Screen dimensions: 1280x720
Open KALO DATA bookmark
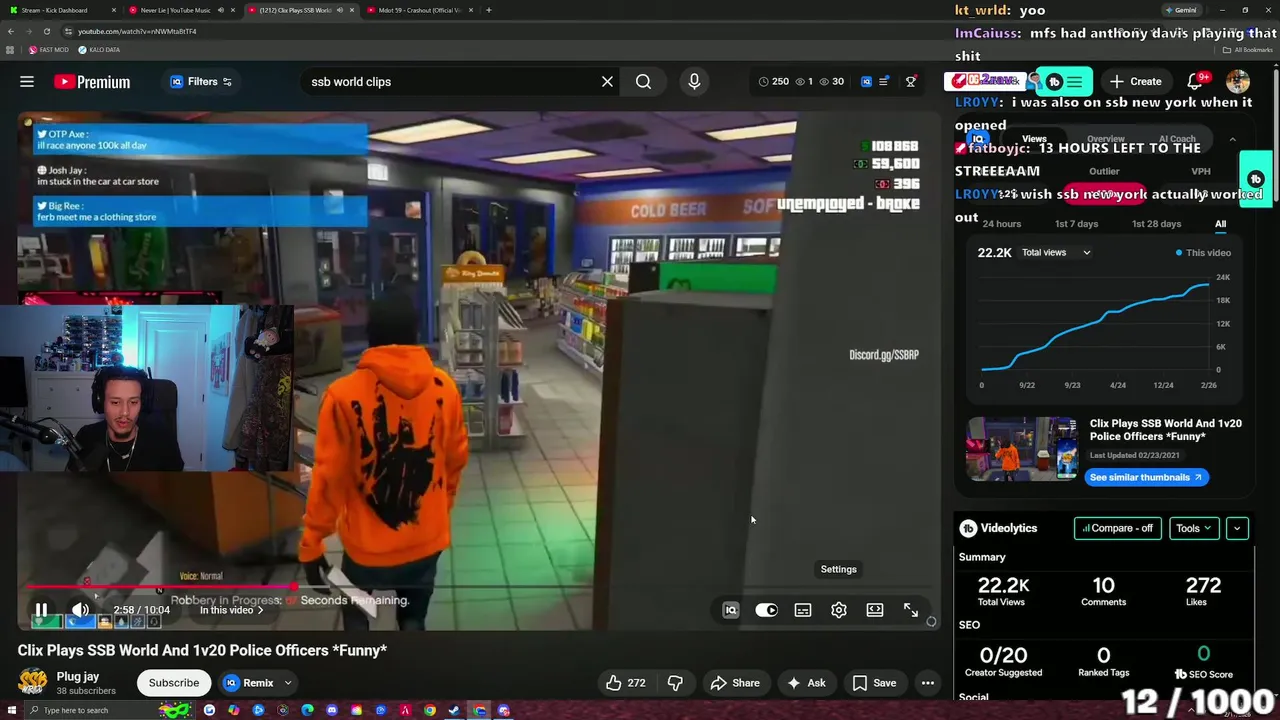[98, 50]
